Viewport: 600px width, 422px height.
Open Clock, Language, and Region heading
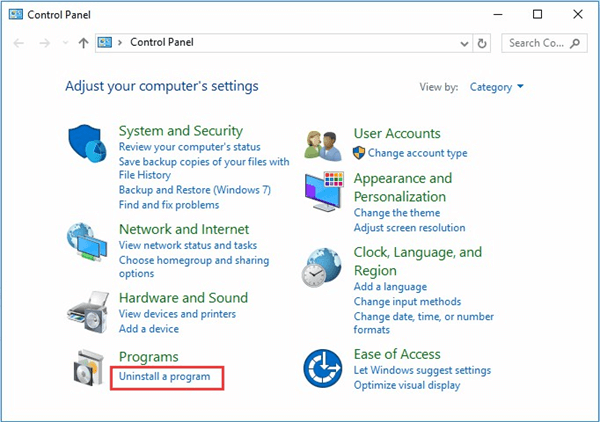point(417,261)
